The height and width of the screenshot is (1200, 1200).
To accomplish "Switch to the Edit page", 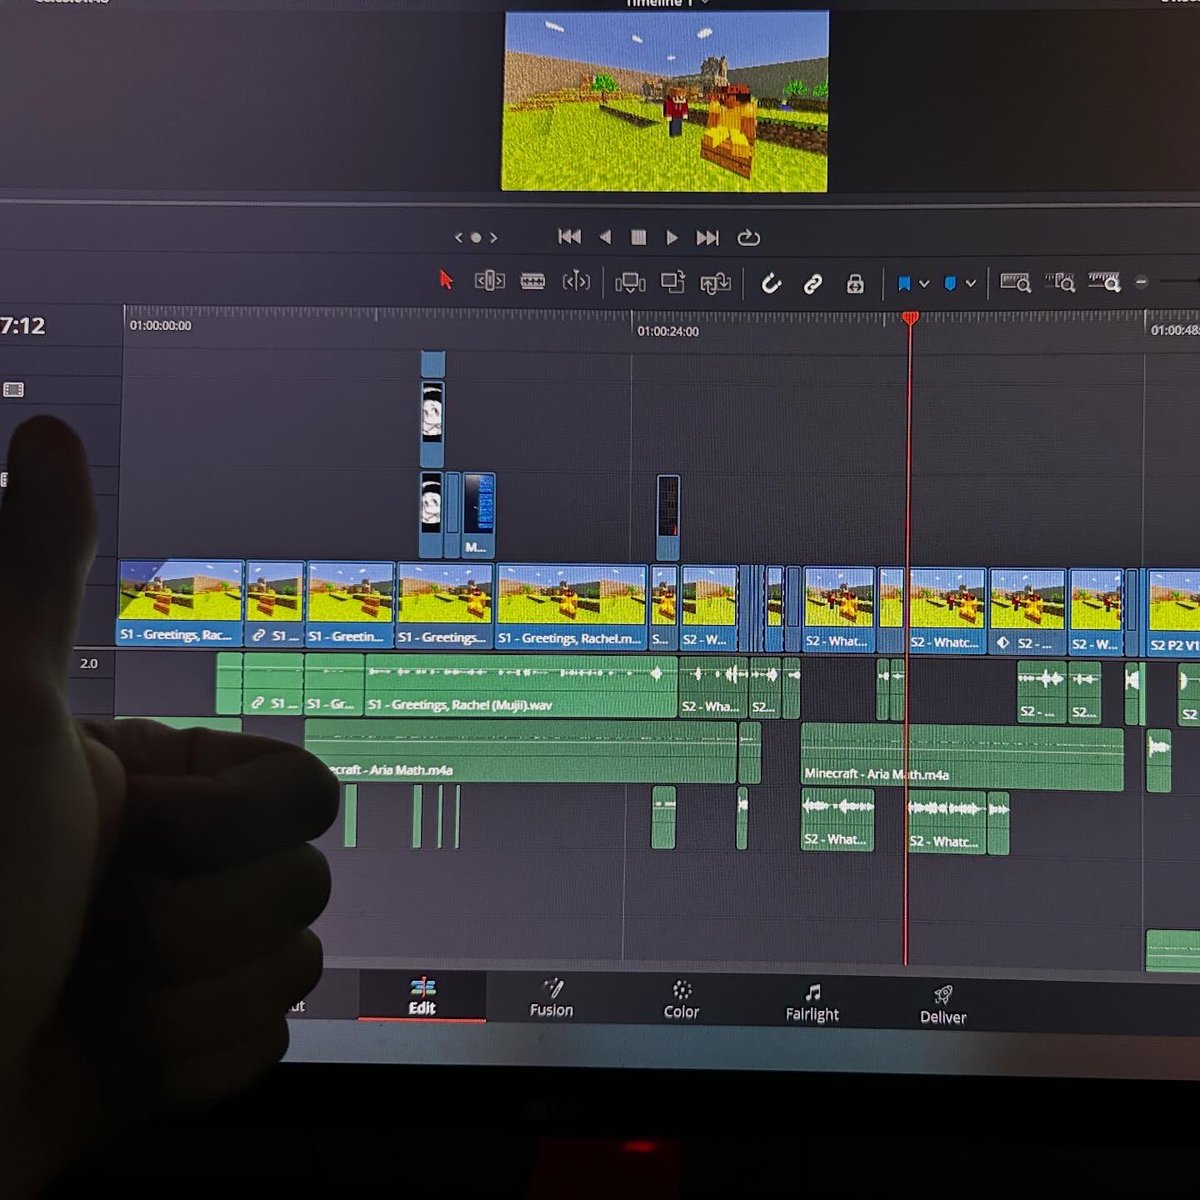I will [x=422, y=996].
